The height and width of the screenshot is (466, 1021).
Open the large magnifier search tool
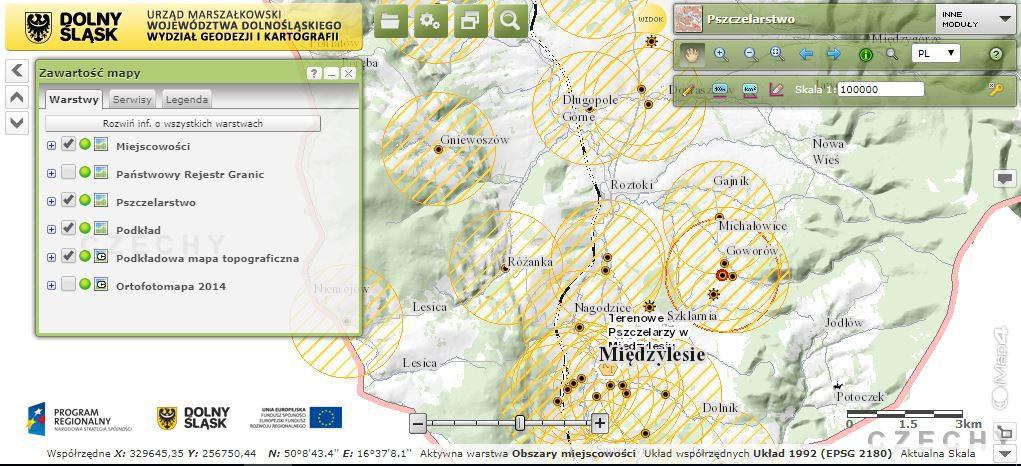[x=510, y=21]
